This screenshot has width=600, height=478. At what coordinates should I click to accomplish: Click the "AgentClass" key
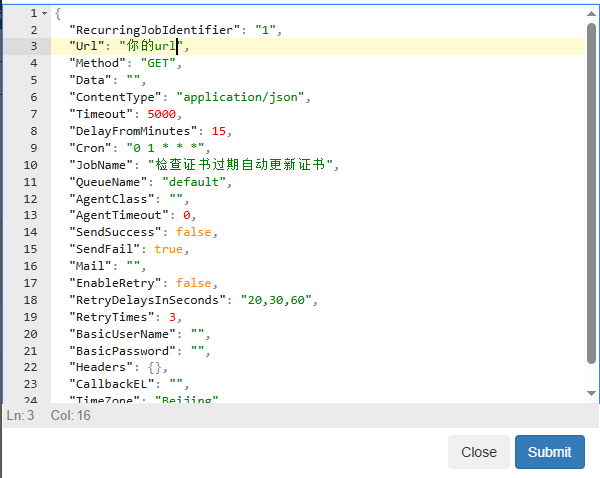click(112, 199)
